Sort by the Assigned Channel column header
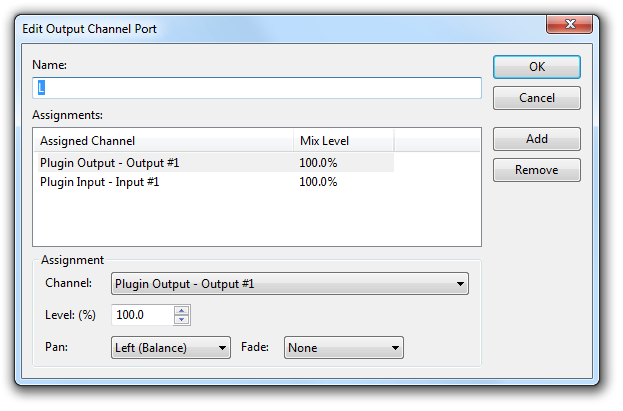The image size is (623, 411). point(164,141)
